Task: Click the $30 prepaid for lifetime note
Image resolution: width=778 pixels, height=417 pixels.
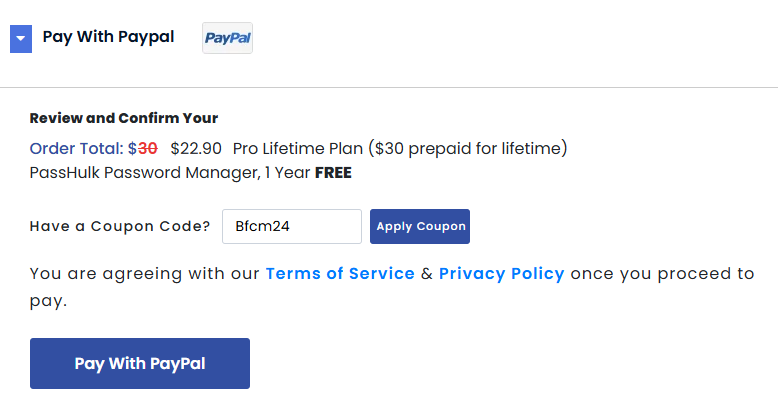Action: tap(467, 149)
